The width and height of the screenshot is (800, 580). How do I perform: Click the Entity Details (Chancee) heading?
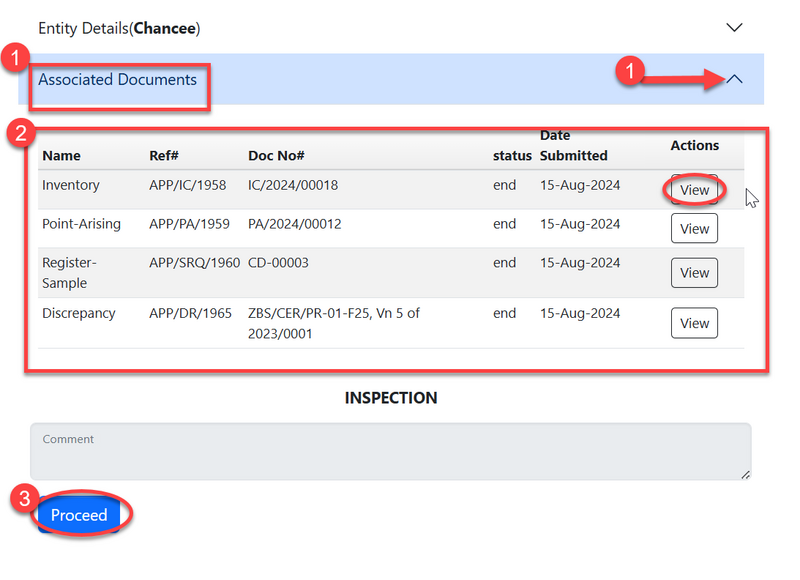(x=119, y=28)
